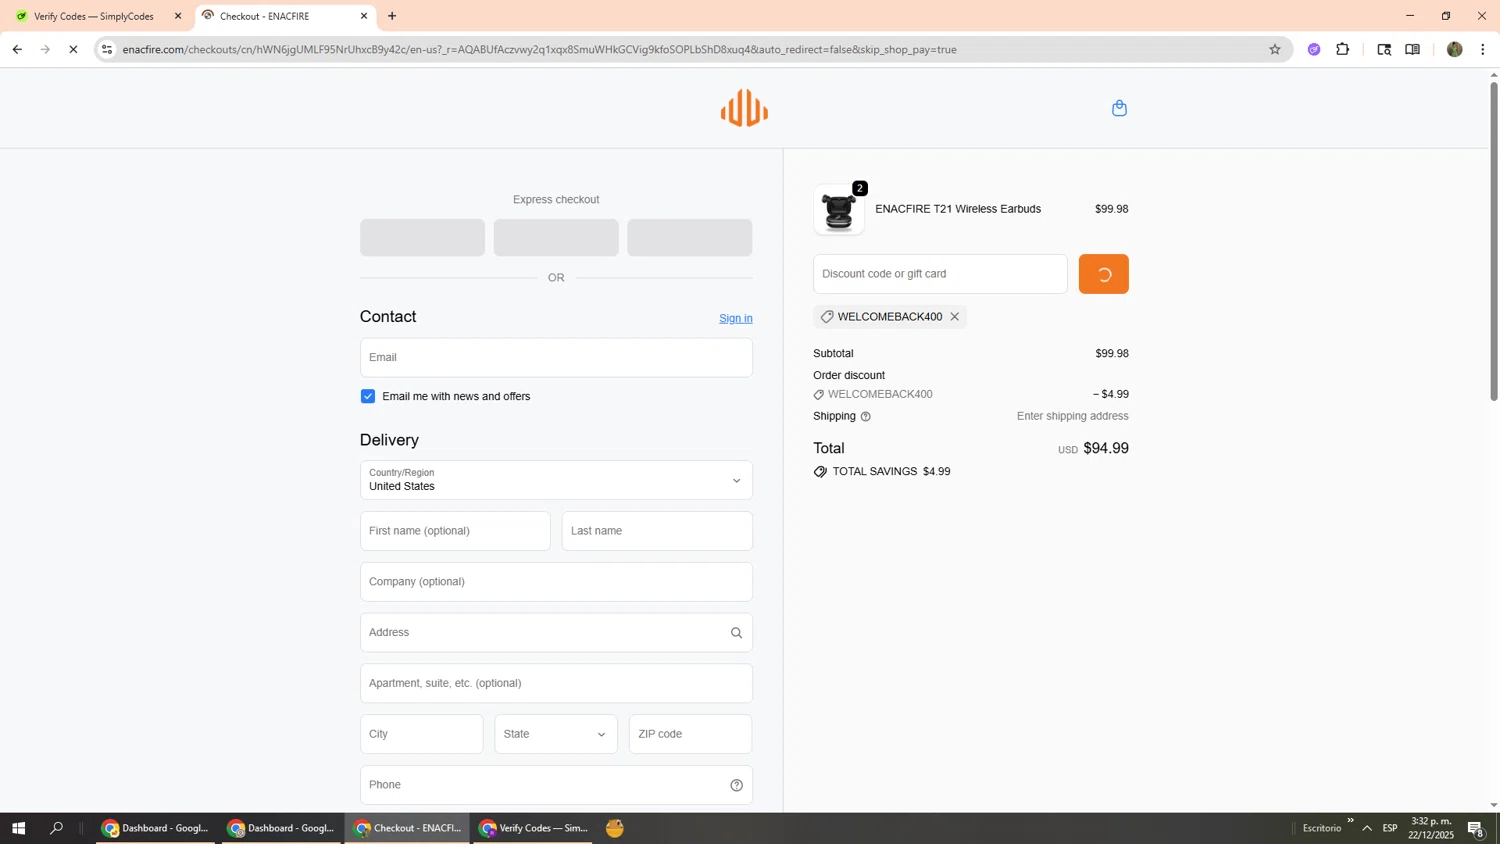Open the Windows notification center
This screenshot has width=1500, height=844.
[1476, 828]
